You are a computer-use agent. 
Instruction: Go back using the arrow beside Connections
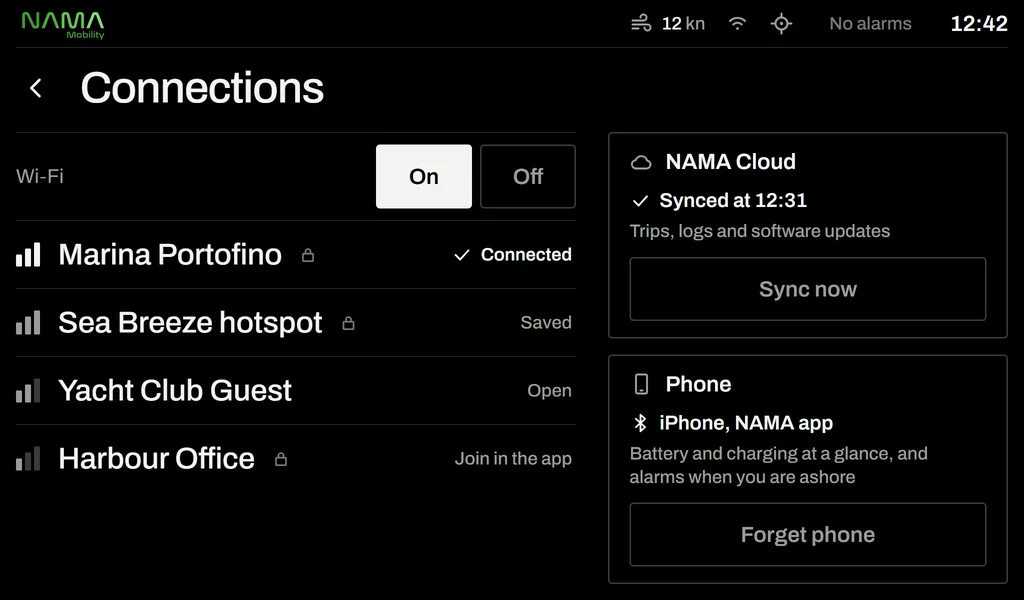pos(36,88)
